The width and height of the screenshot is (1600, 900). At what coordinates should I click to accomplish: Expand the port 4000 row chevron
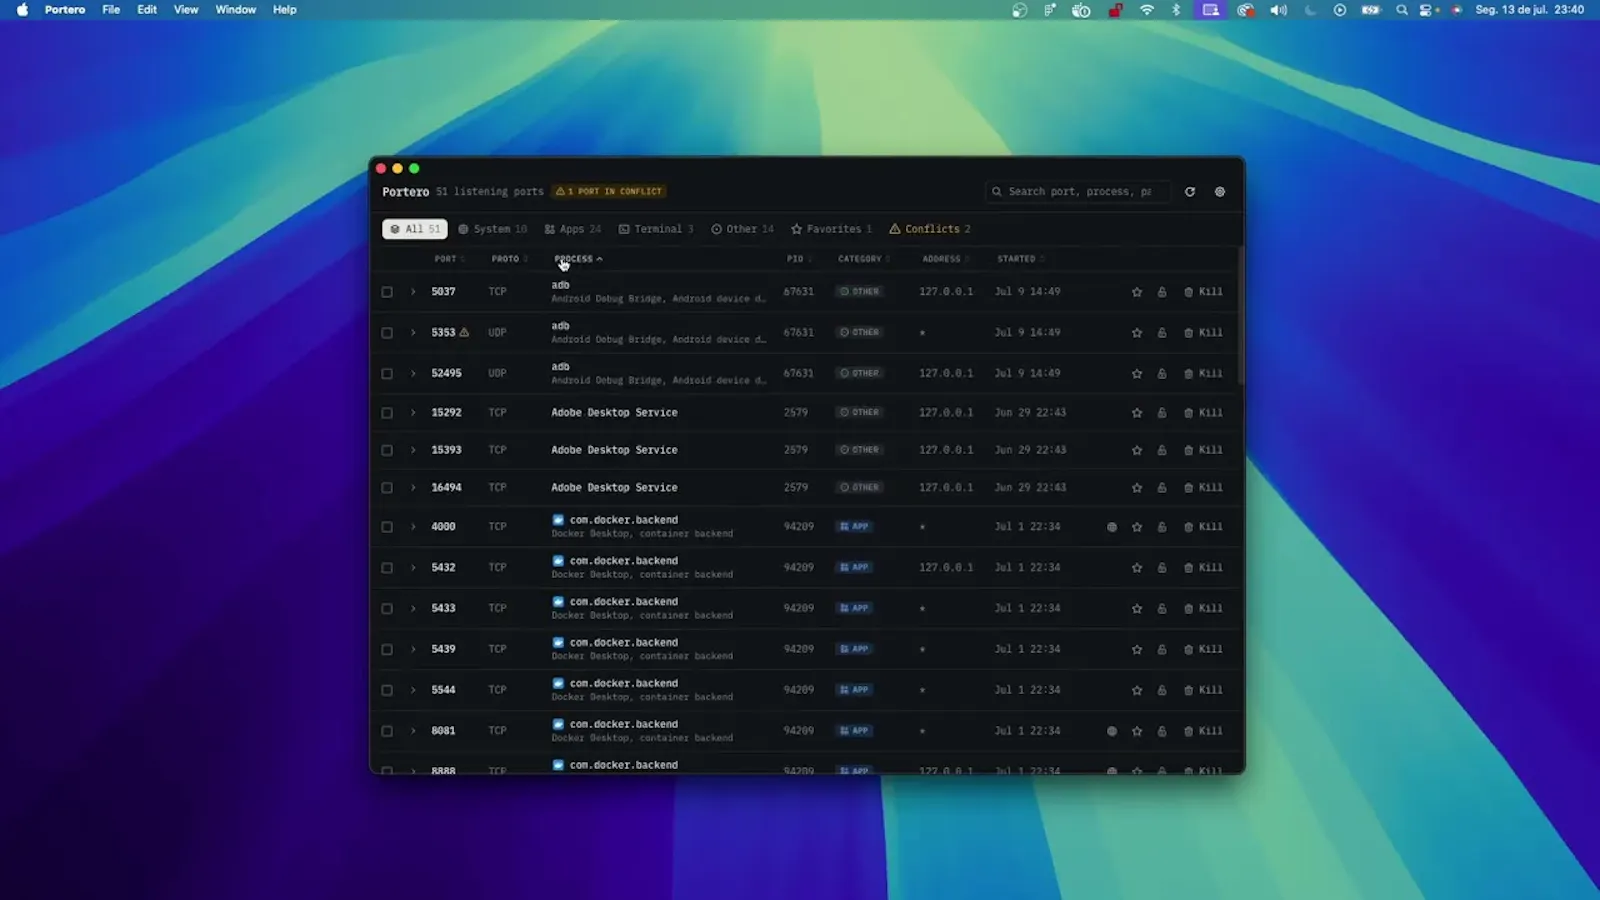point(413,527)
